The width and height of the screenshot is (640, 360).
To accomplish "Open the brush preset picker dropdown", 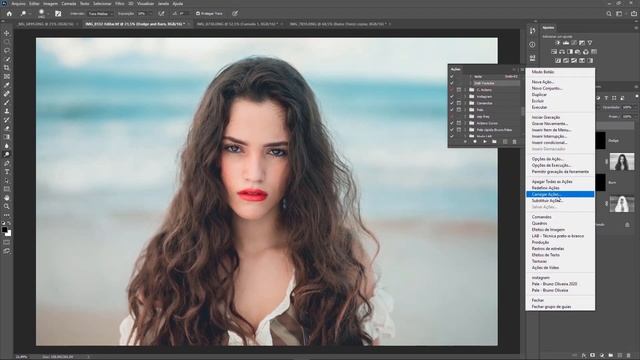I will coord(48,13).
